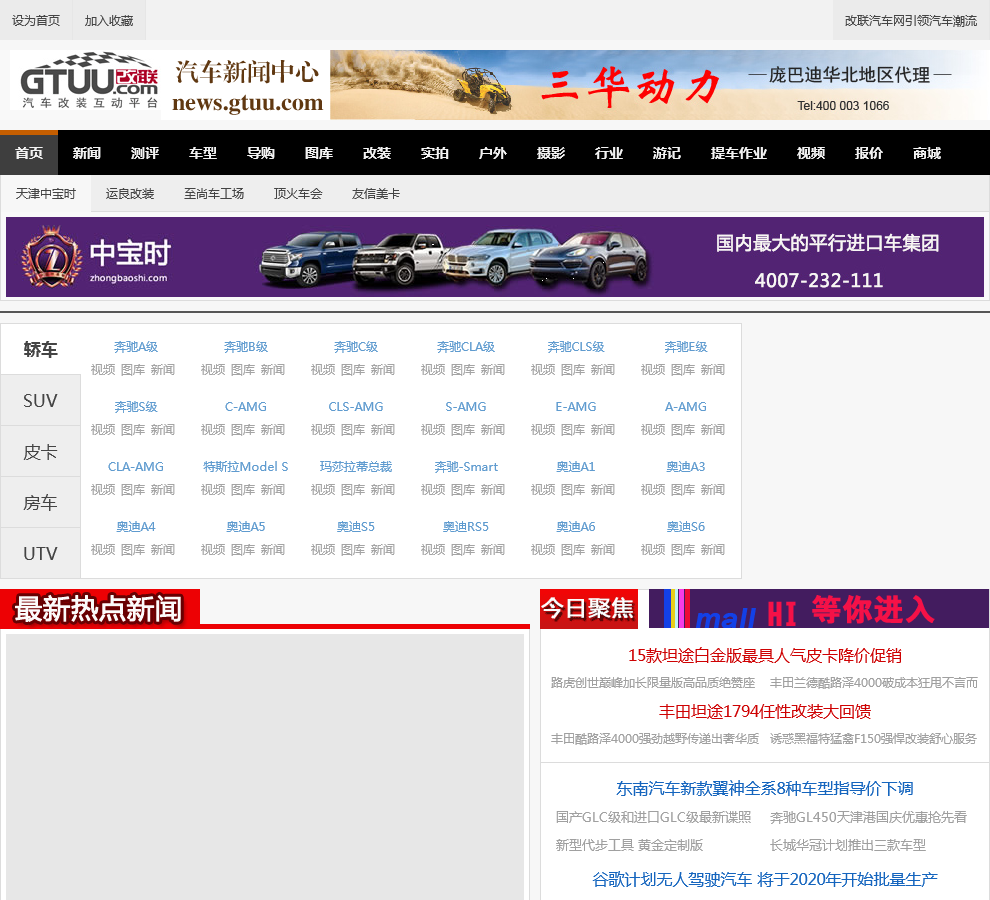990x900 pixels.
Task: Open the 中宝时 purple banner ad
Action: (495, 257)
